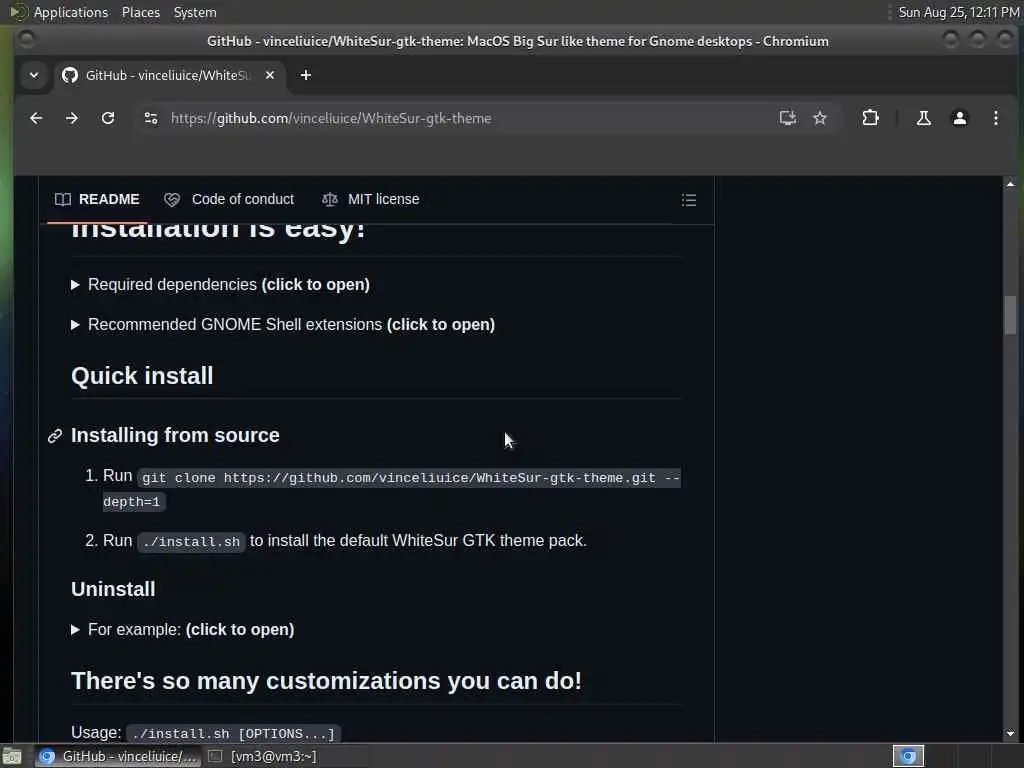The height and width of the screenshot is (768, 1024).
Task: Click the clock showing Sun Aug 25
Action: (x=958, y=12)
